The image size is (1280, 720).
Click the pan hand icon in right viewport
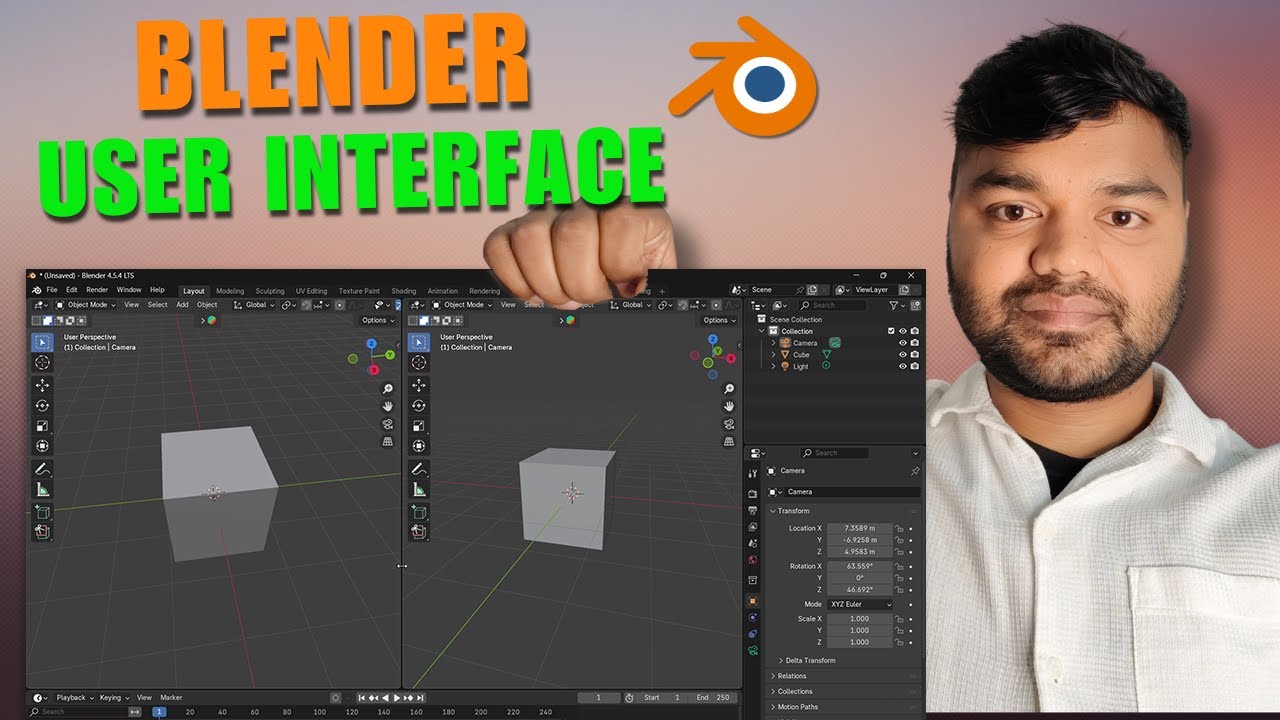click(x=729, y=406)
